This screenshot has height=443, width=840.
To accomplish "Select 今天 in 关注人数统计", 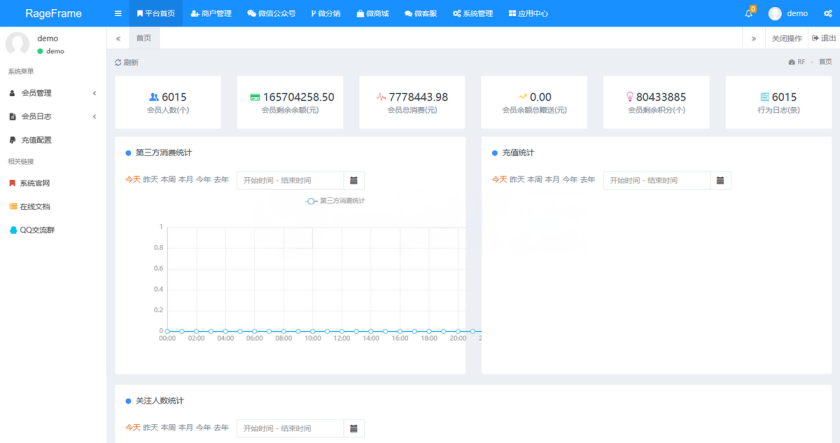I will 133,427.
